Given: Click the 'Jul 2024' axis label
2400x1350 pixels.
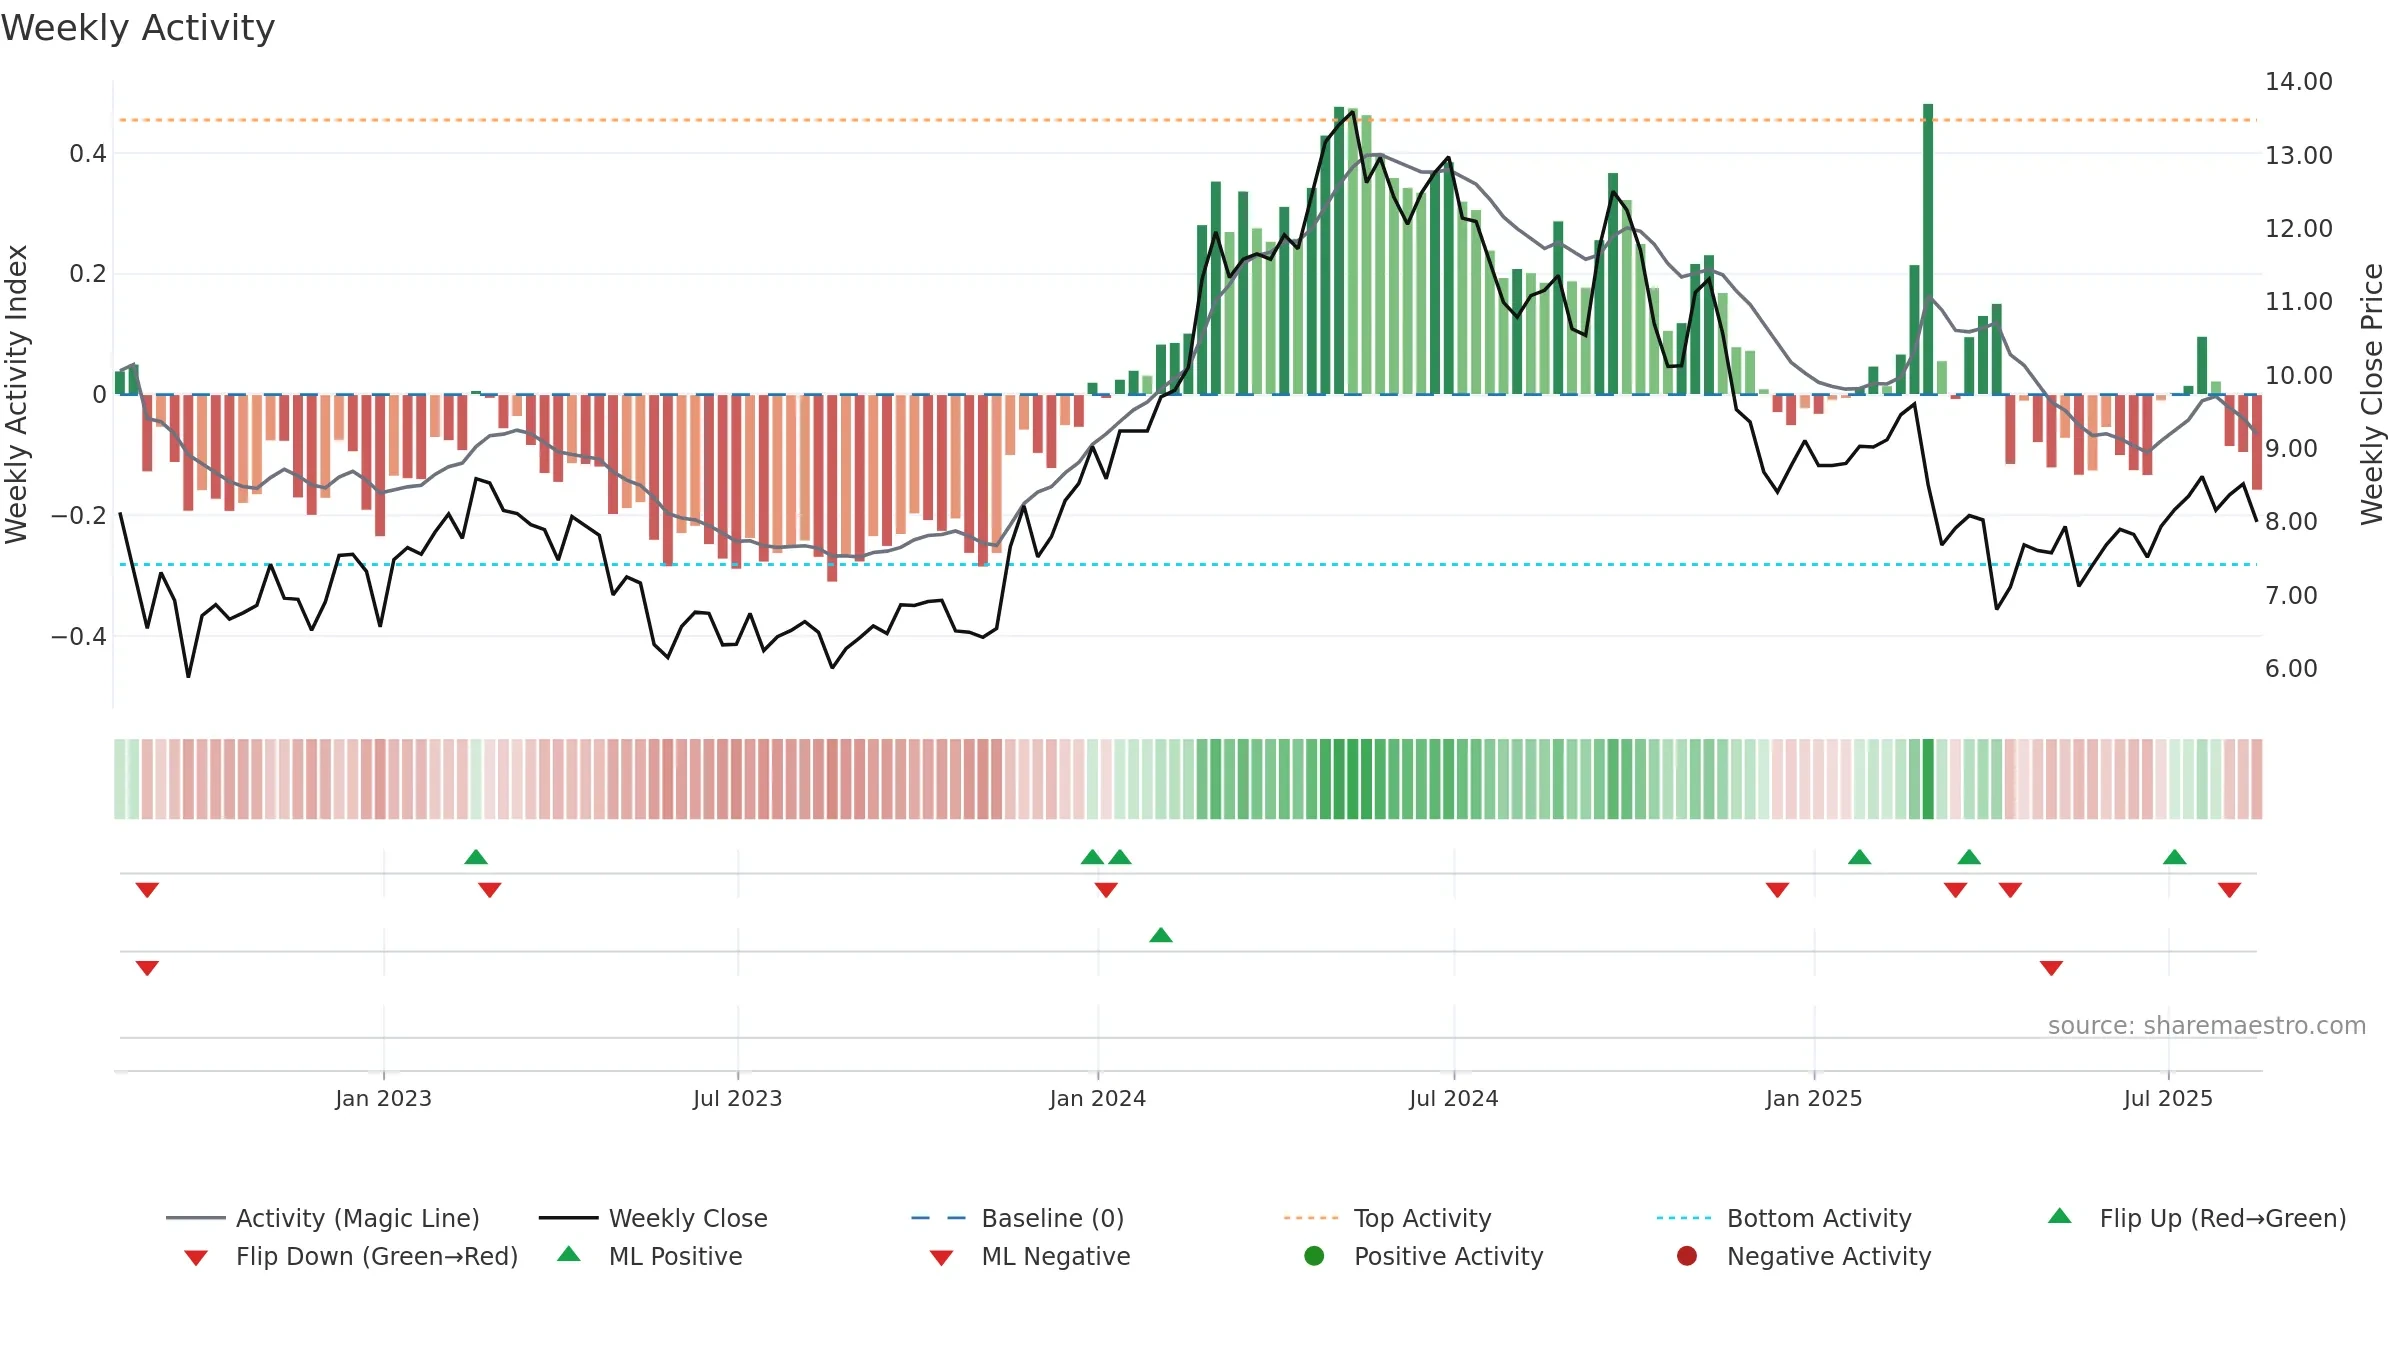Looking at the screenshot, I should (x=1454, y=1098).
